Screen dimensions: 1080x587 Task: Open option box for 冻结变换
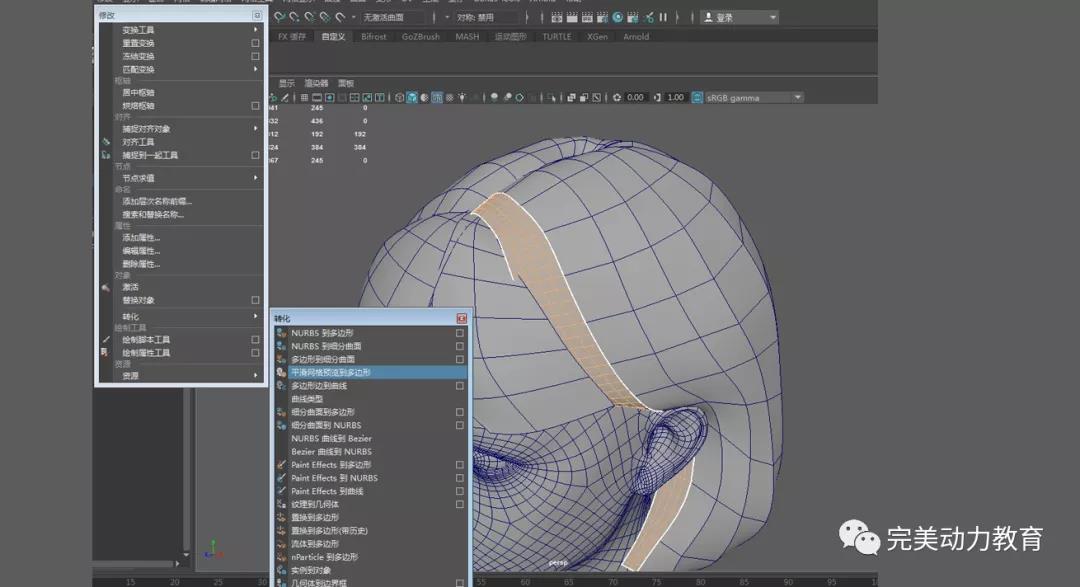[255, 56]
